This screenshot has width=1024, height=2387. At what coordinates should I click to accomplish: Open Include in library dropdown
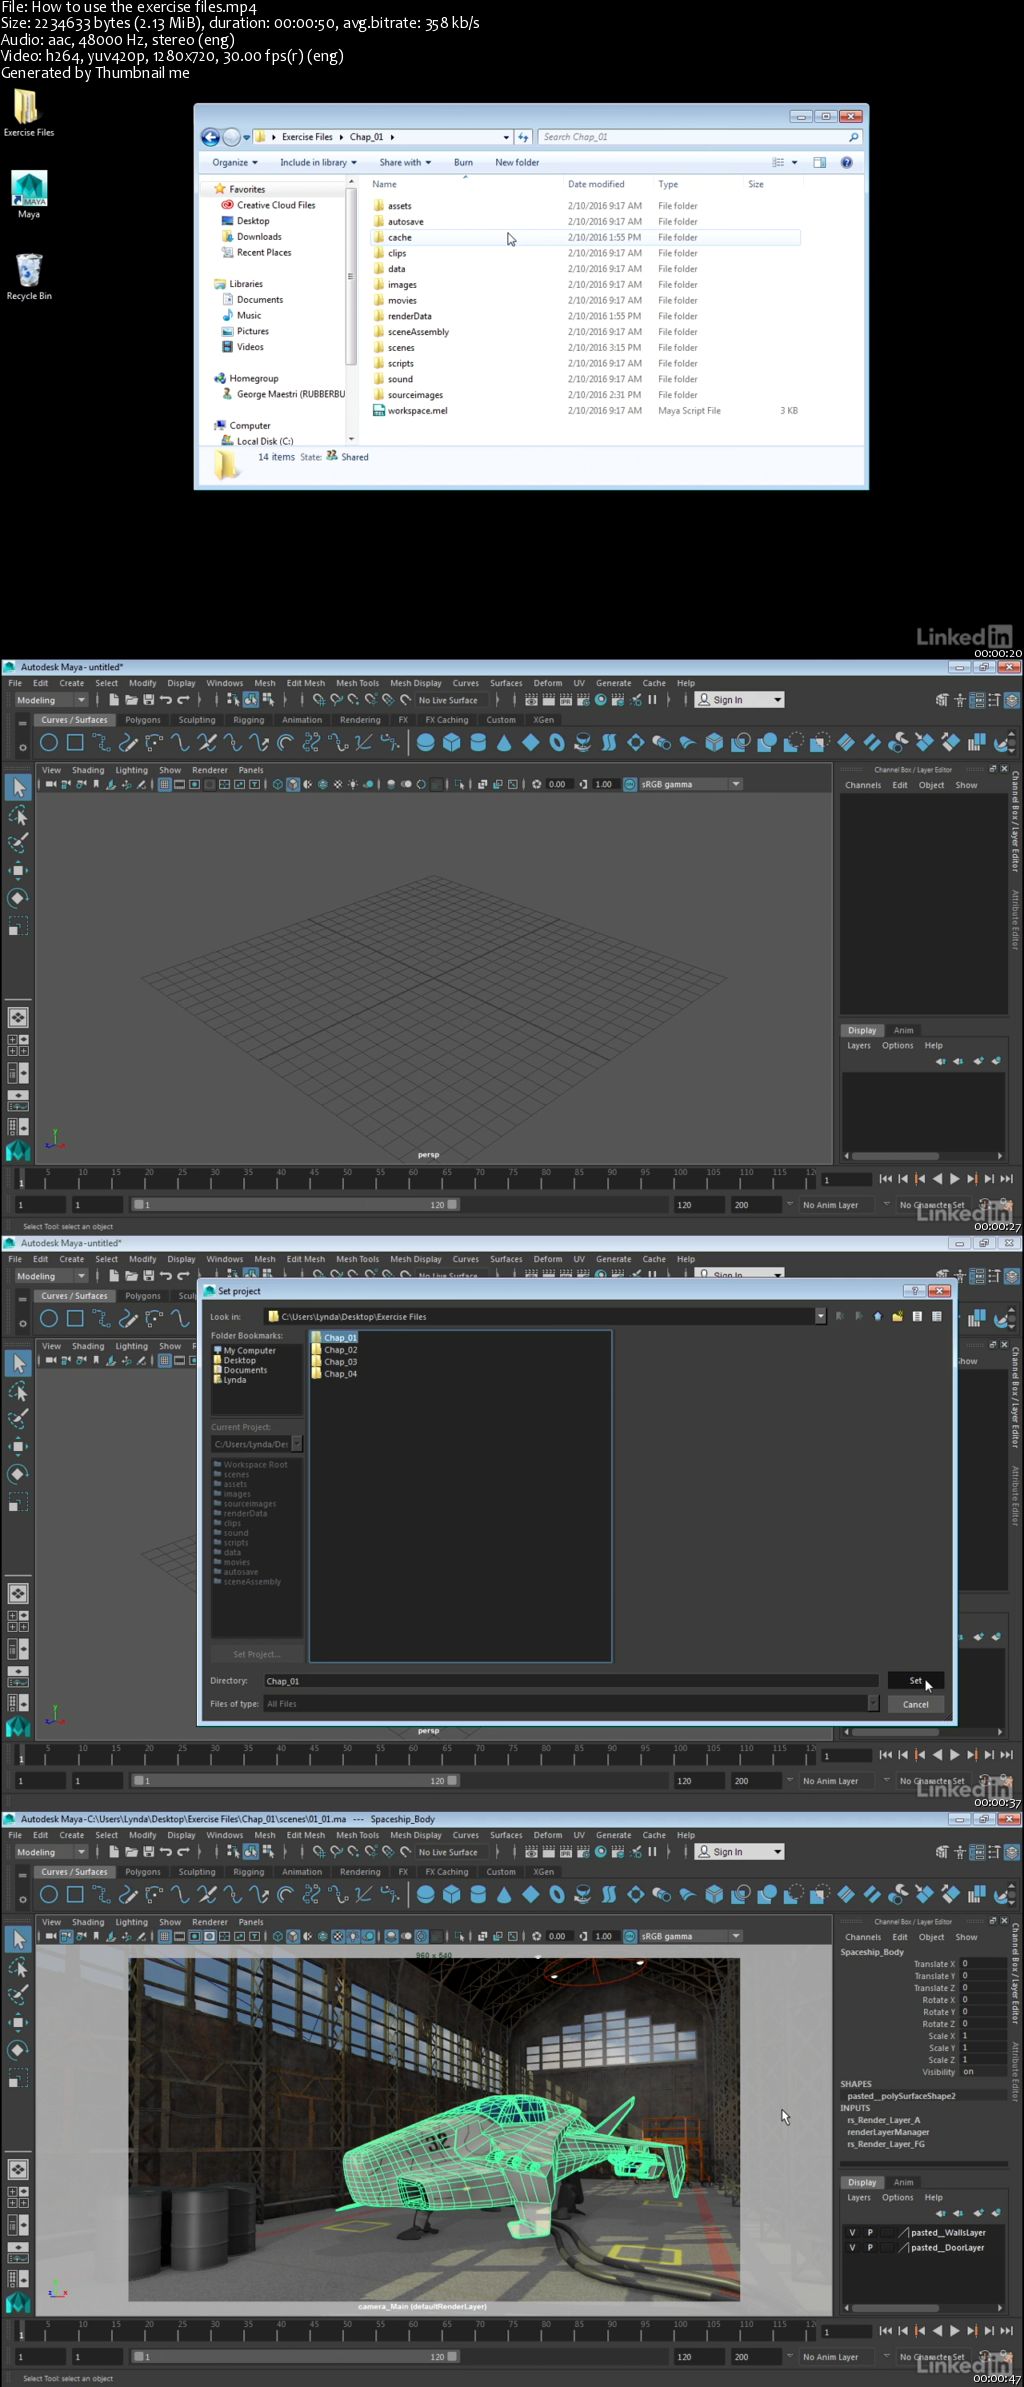(x=318, y=162)
